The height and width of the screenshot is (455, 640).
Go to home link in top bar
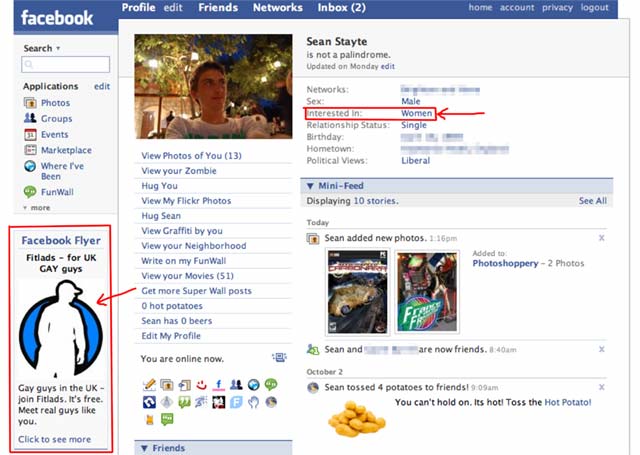480,7
